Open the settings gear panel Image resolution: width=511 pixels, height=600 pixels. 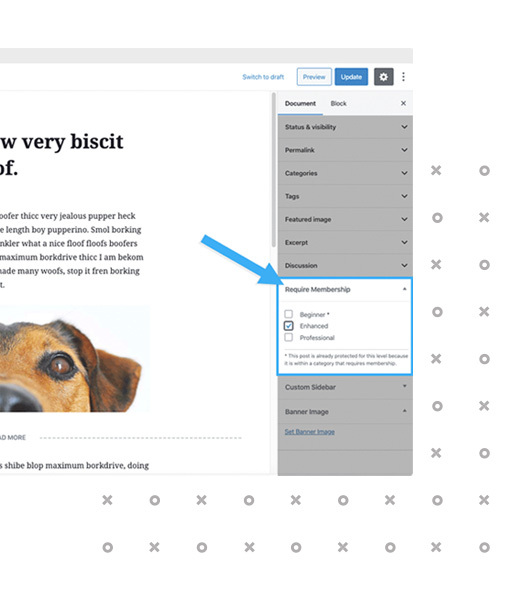point(383,77)
